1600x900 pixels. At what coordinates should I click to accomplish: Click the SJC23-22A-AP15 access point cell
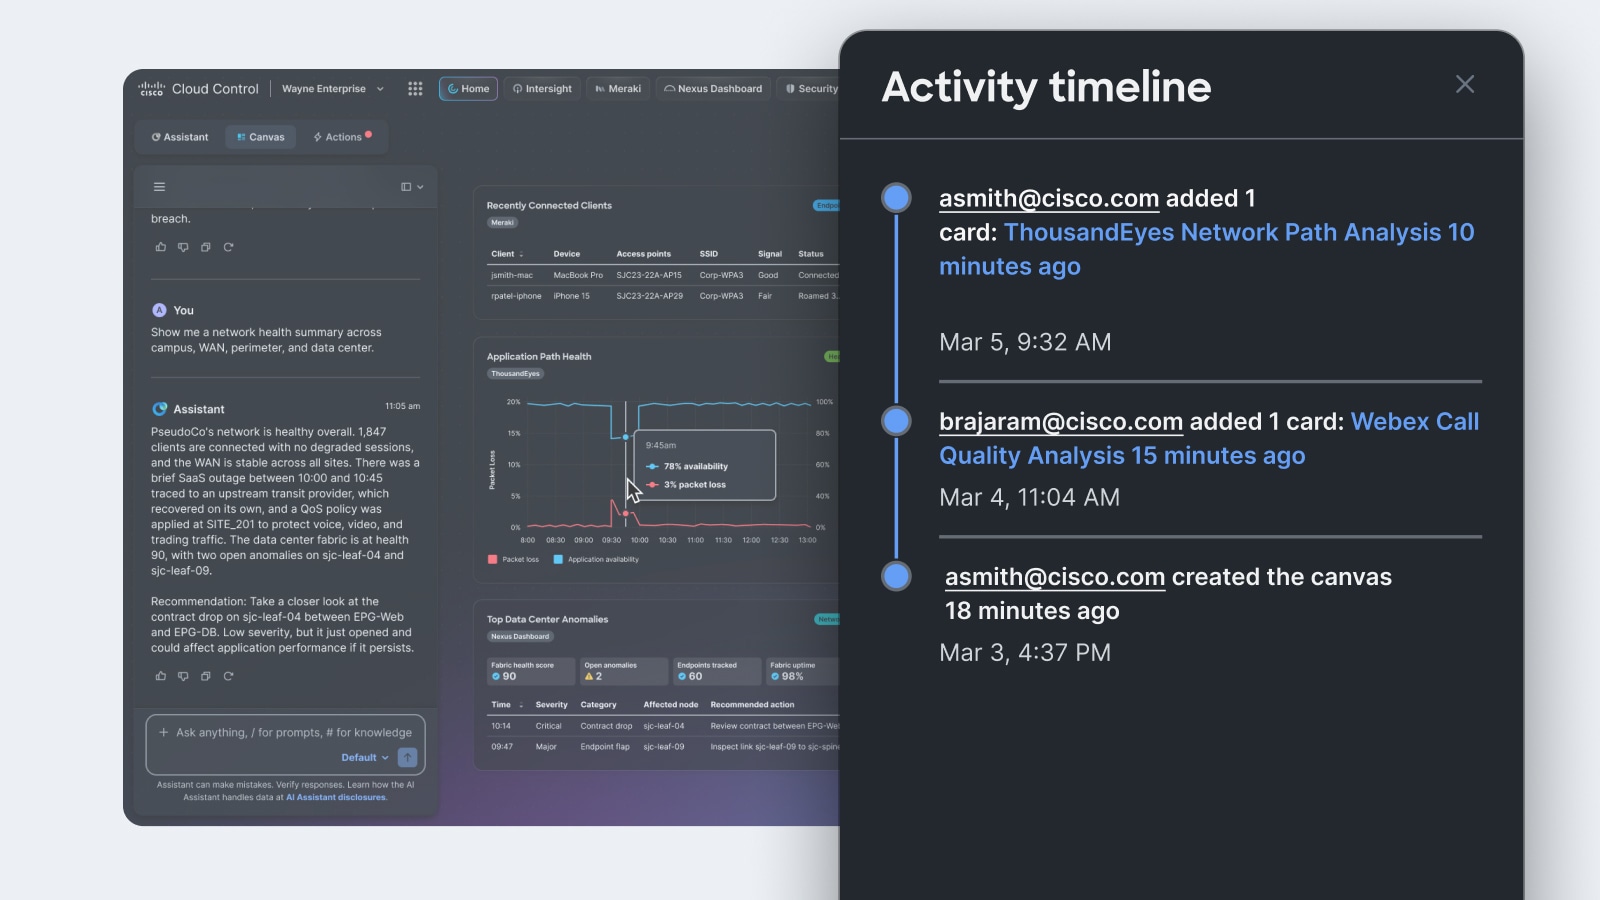[649, 275]
